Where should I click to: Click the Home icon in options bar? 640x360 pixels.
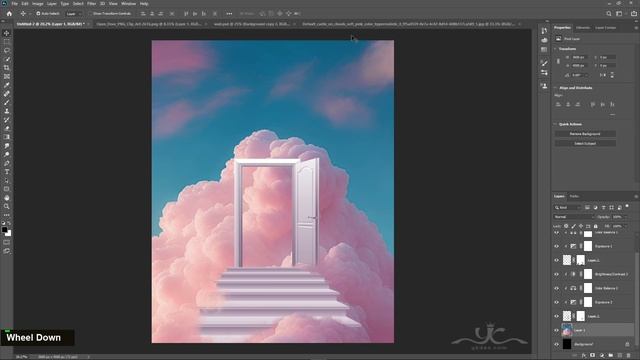point(9,13)
